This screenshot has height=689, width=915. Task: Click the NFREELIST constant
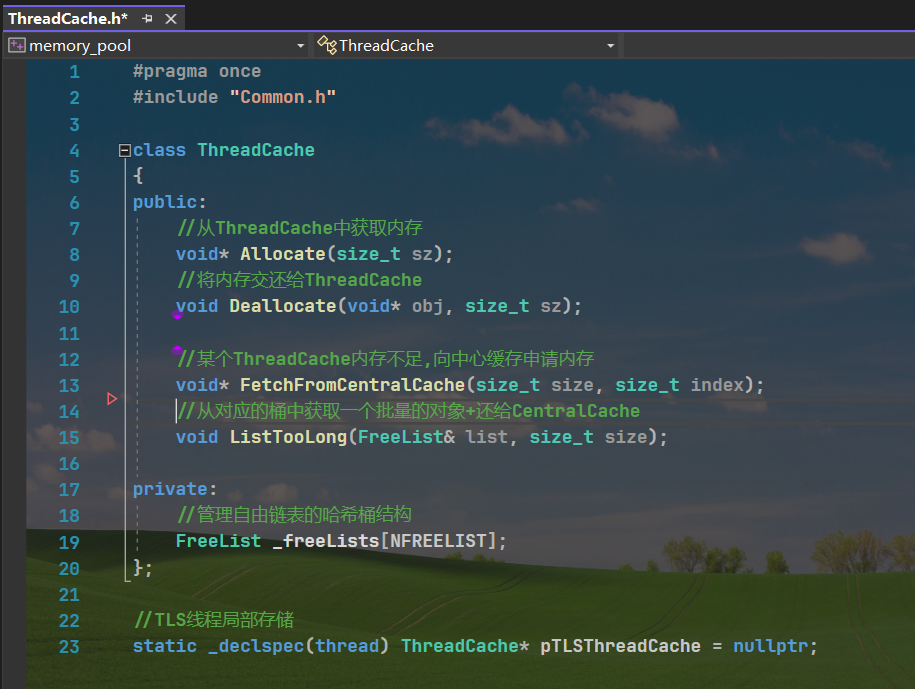pos(438,541)
